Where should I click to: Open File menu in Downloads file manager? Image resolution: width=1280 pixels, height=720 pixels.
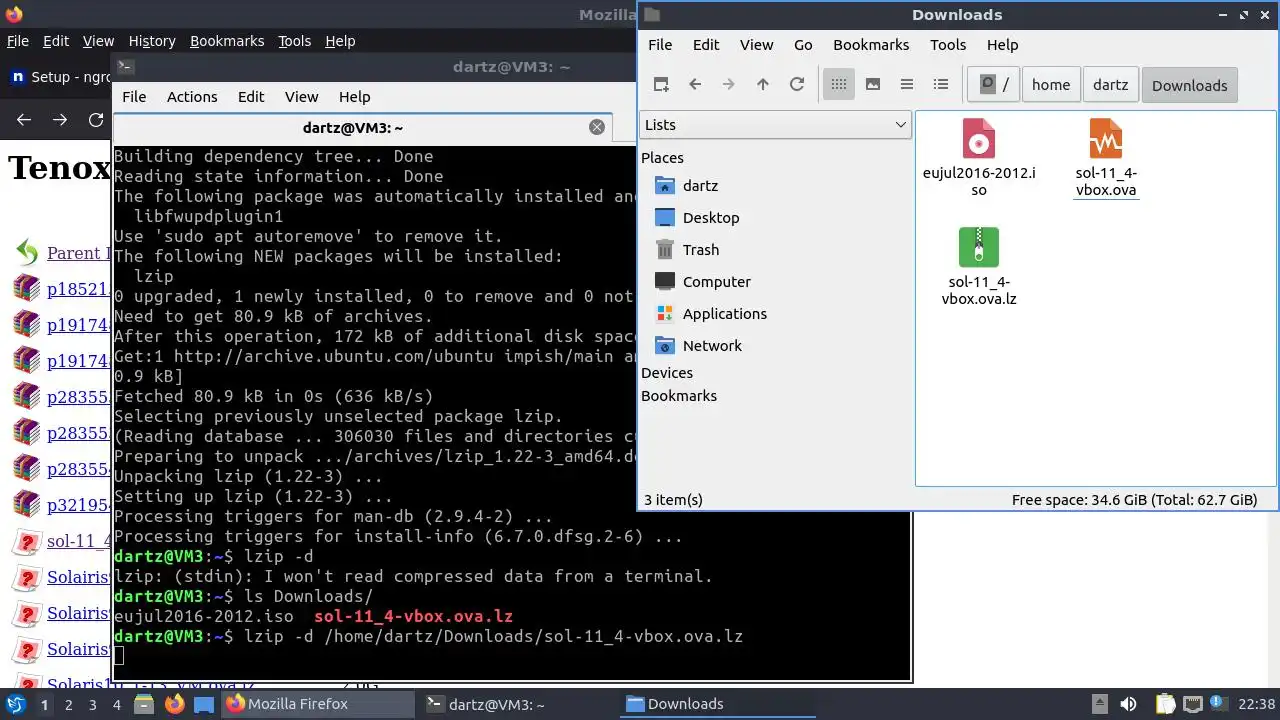660,45
